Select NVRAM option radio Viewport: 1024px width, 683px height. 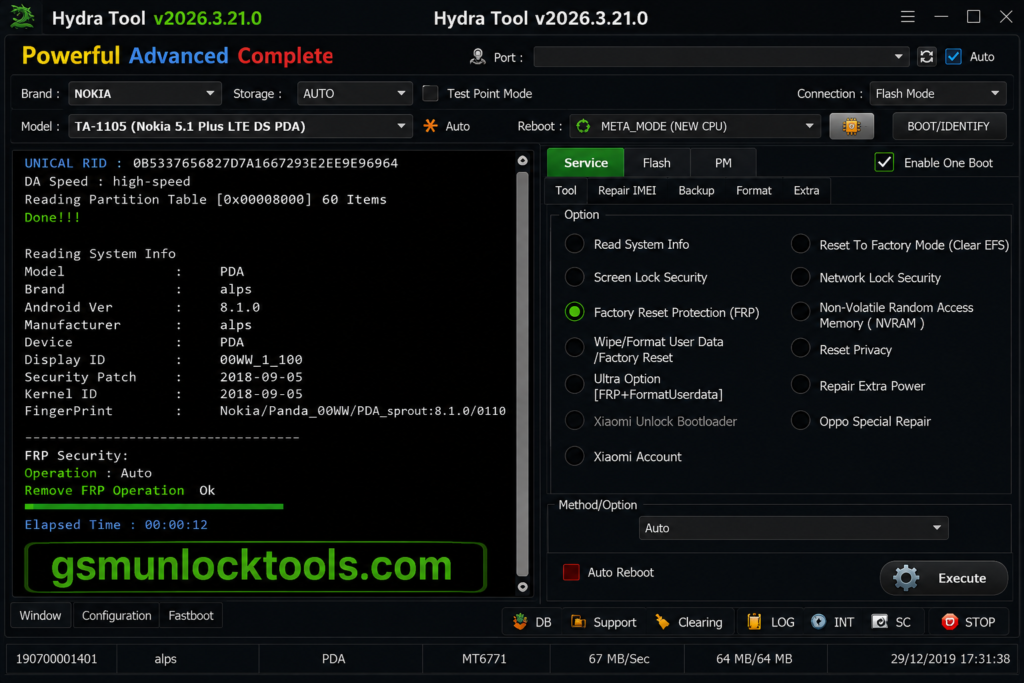click(x=800, y=312)
